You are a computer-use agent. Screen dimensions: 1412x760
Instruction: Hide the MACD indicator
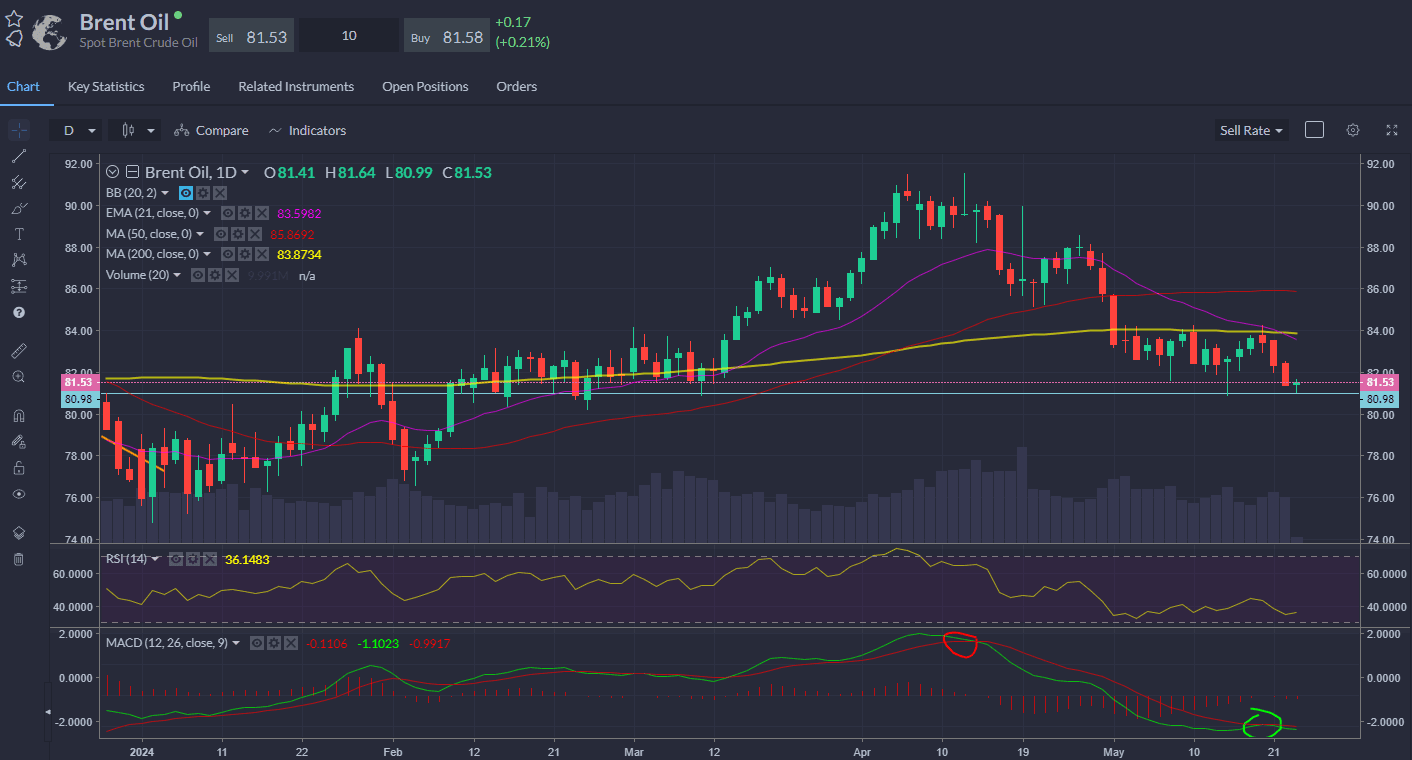click(257, 643)
